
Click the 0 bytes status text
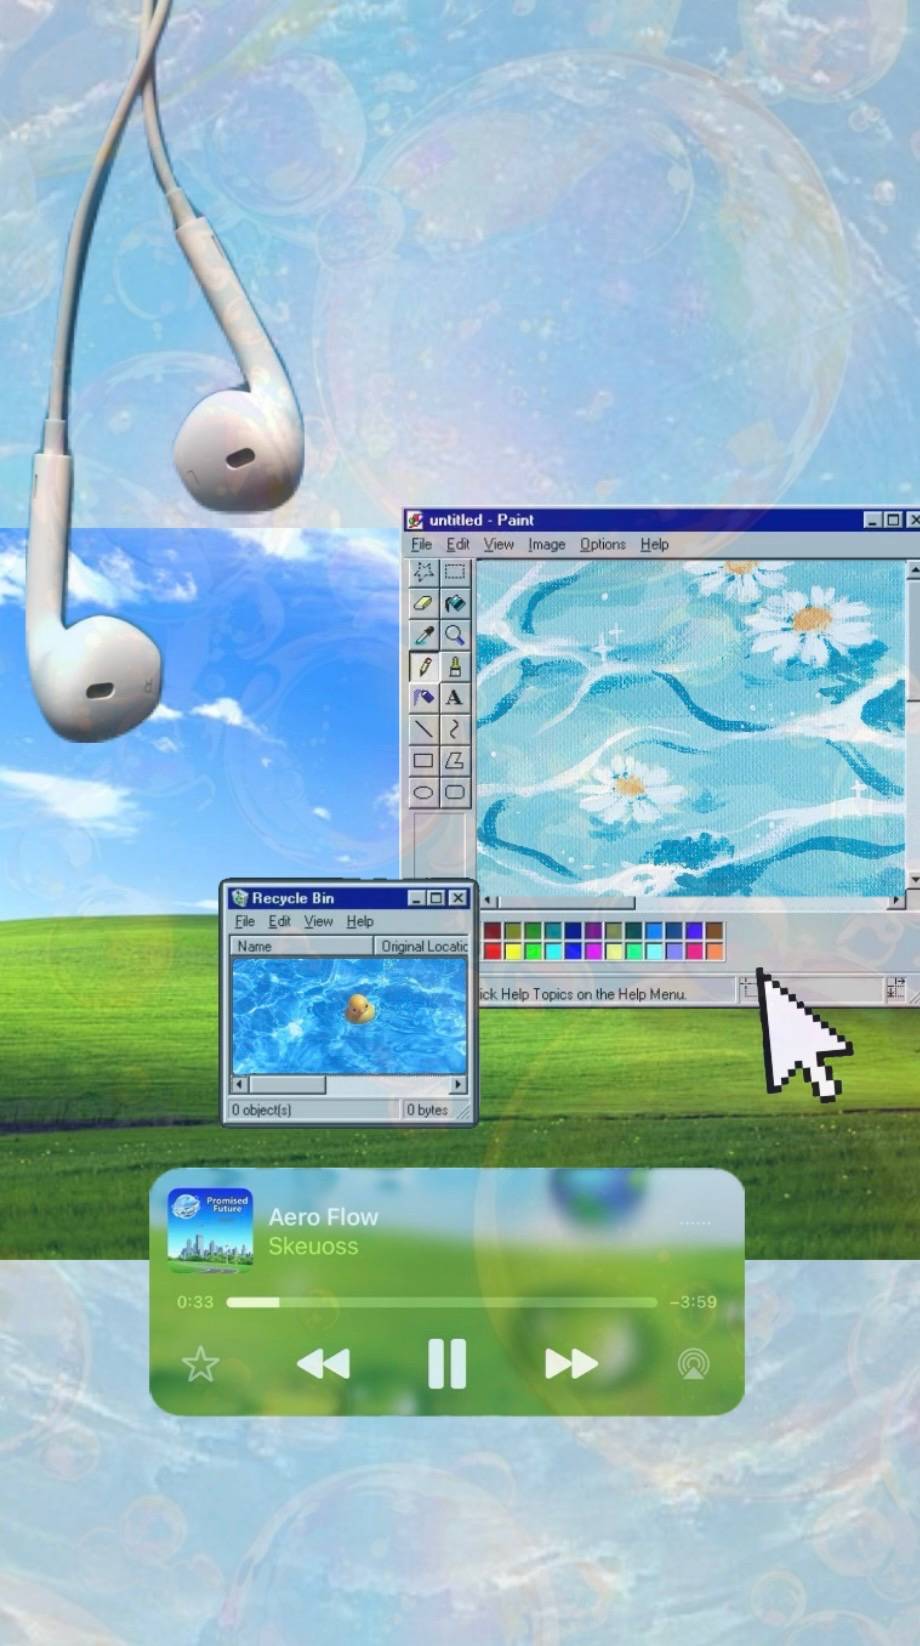tap(427, 1110)
